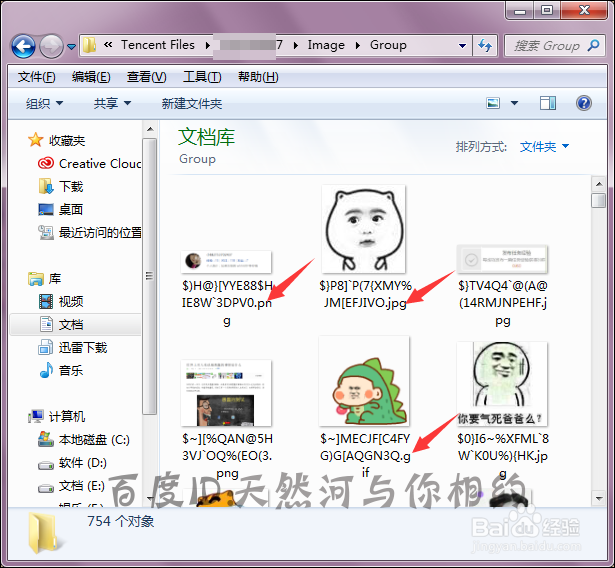Click file name $}P8]`P(7{XMY%JM[EFJIVO.jpg

click(365, 294)
